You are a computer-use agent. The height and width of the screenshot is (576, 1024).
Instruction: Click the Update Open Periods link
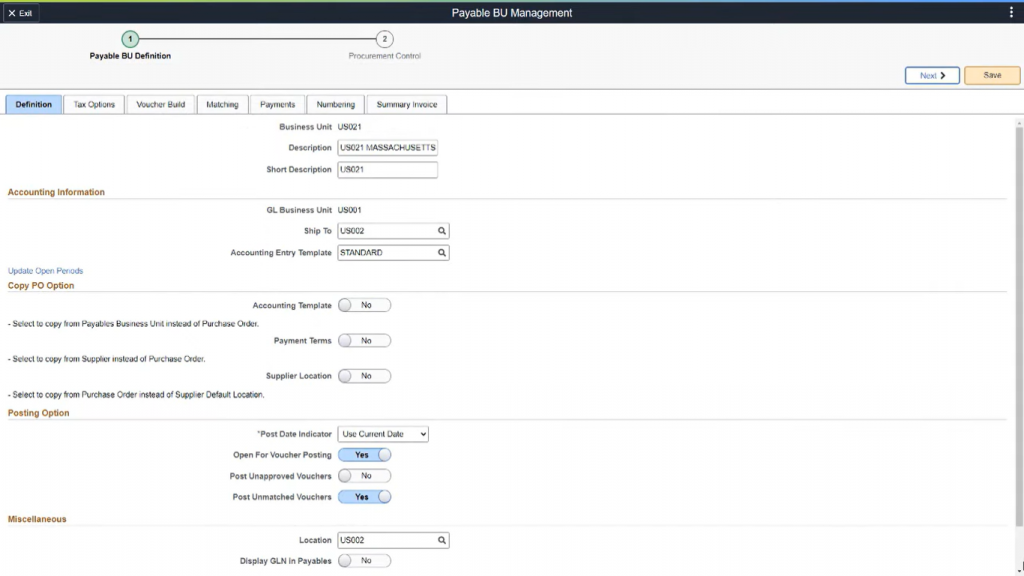44,270
